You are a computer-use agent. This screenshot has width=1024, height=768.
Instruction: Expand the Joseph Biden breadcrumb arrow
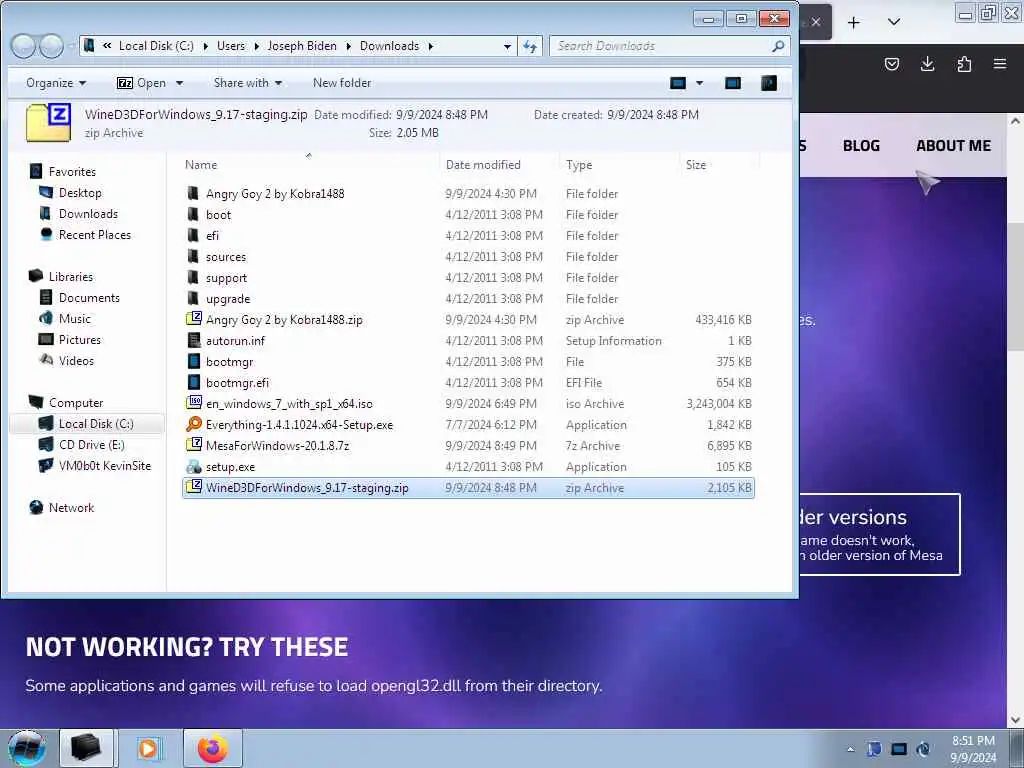point(348,46)
